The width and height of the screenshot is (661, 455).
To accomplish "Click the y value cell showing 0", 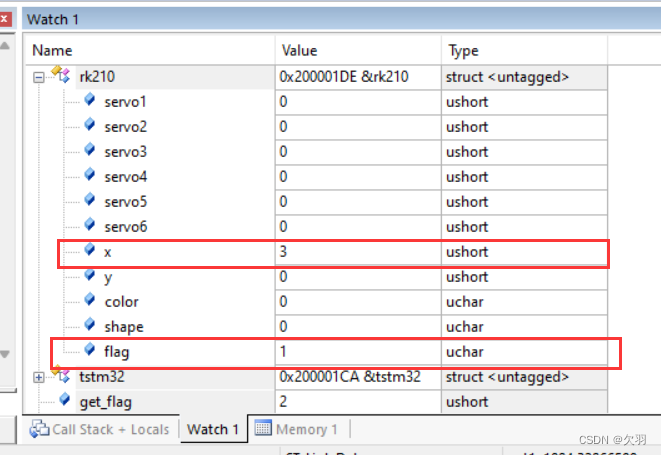I will coord(358,277).
